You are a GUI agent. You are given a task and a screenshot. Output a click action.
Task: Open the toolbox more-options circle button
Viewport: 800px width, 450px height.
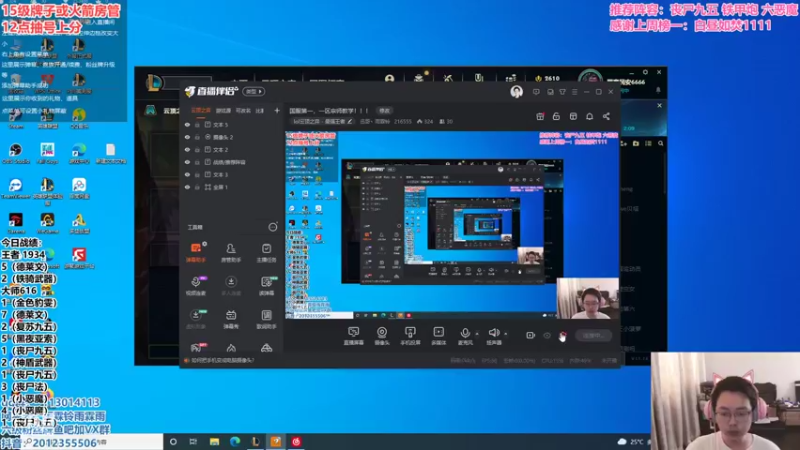coord(273,227)
